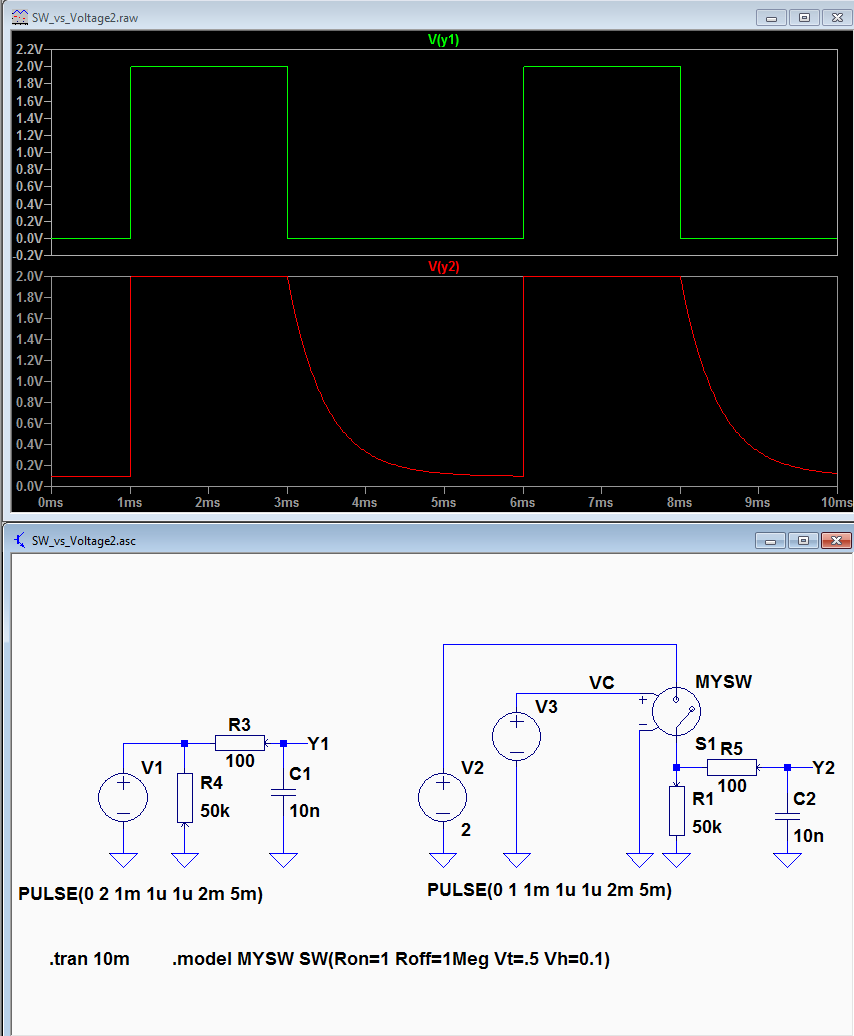Click the R5 value 100
854x1036 pixels.
(x=732, y=786)
